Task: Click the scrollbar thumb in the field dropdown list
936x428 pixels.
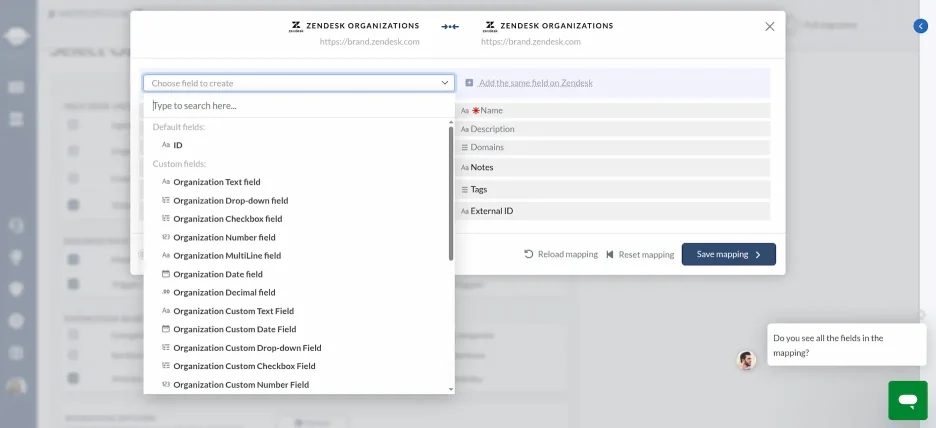Action: [x=451, y=193]
